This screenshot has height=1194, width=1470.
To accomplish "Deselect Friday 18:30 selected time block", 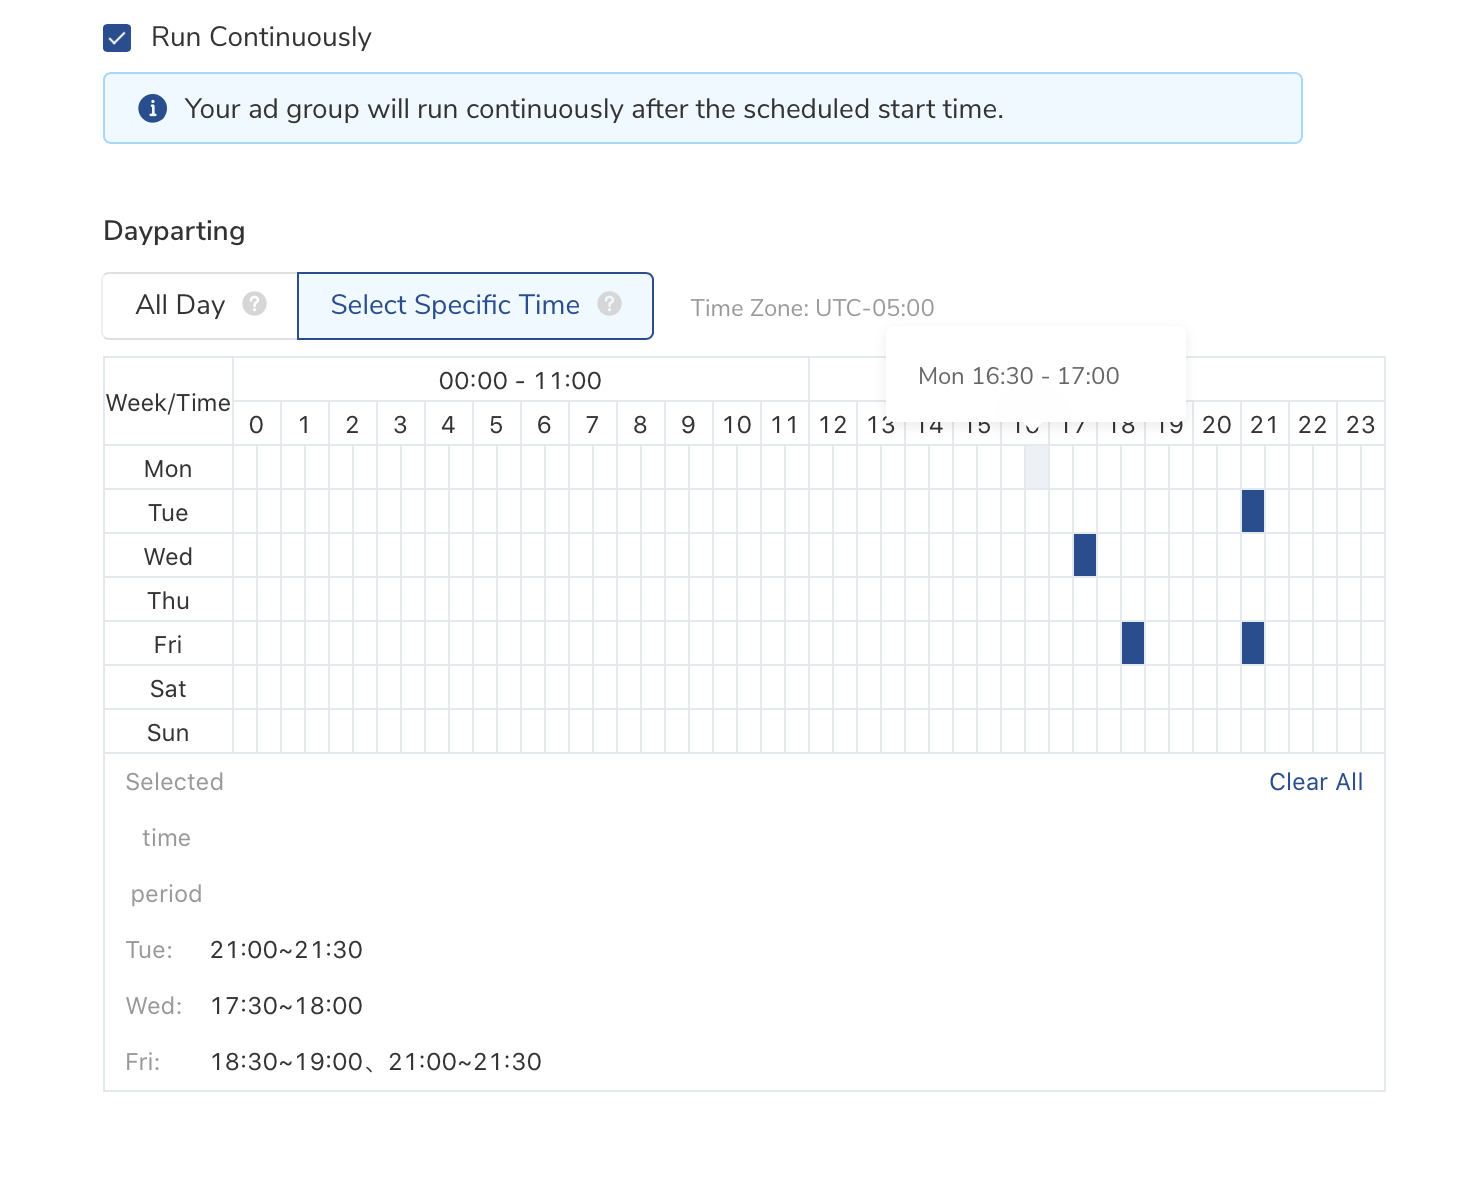I will point(1132,643).
